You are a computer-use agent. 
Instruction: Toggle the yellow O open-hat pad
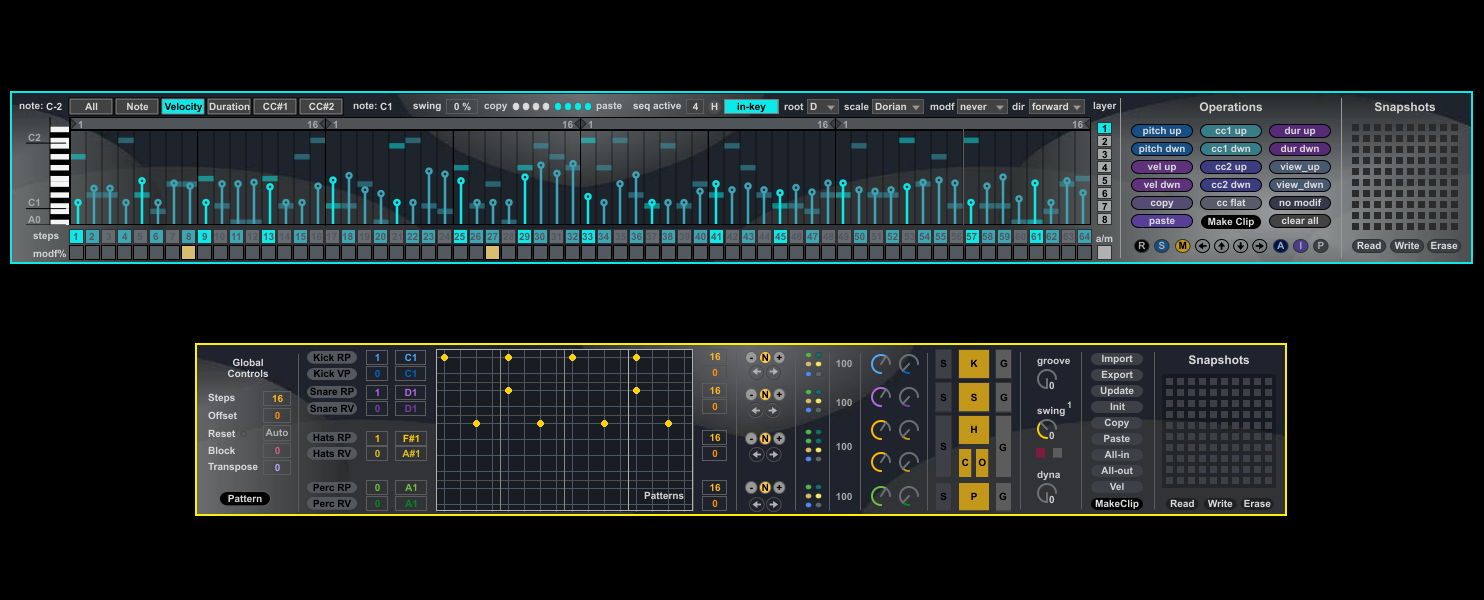982,463
